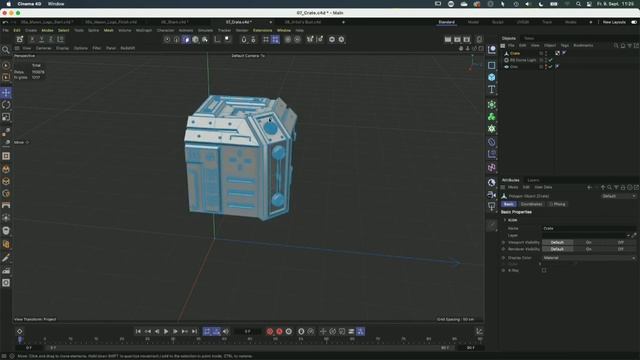Toggle the Crate visibility dots in Objects

546,53
